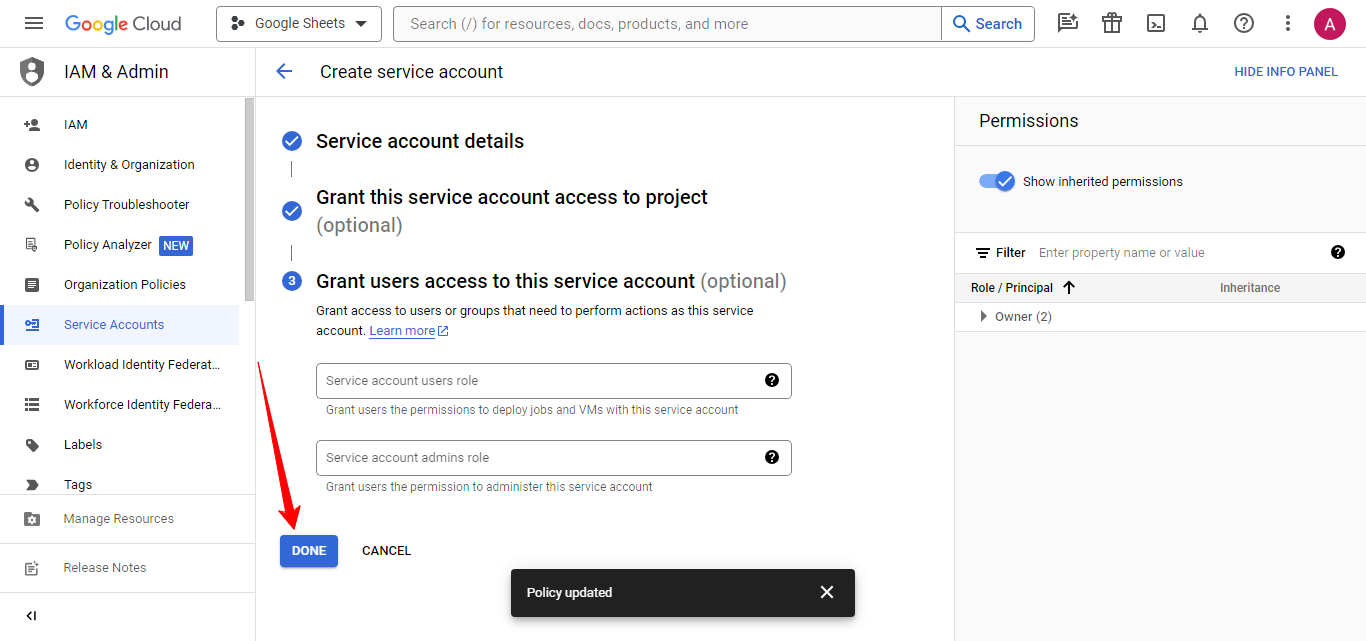Activate Cloud Shell terminal icon
Image resolution: width=1366 pixels, height=641 pixels.
click(1156, 24)
